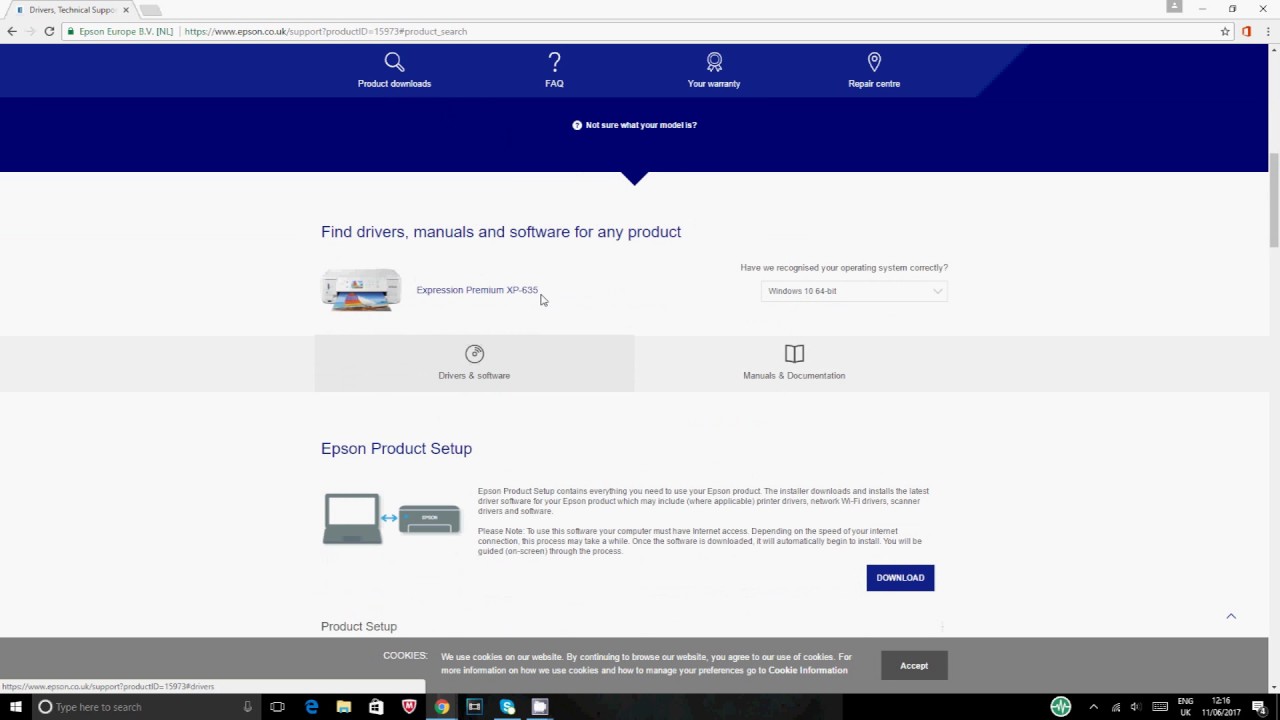
Task: Open File Explorer from taskbar
Action: point(344,707)
